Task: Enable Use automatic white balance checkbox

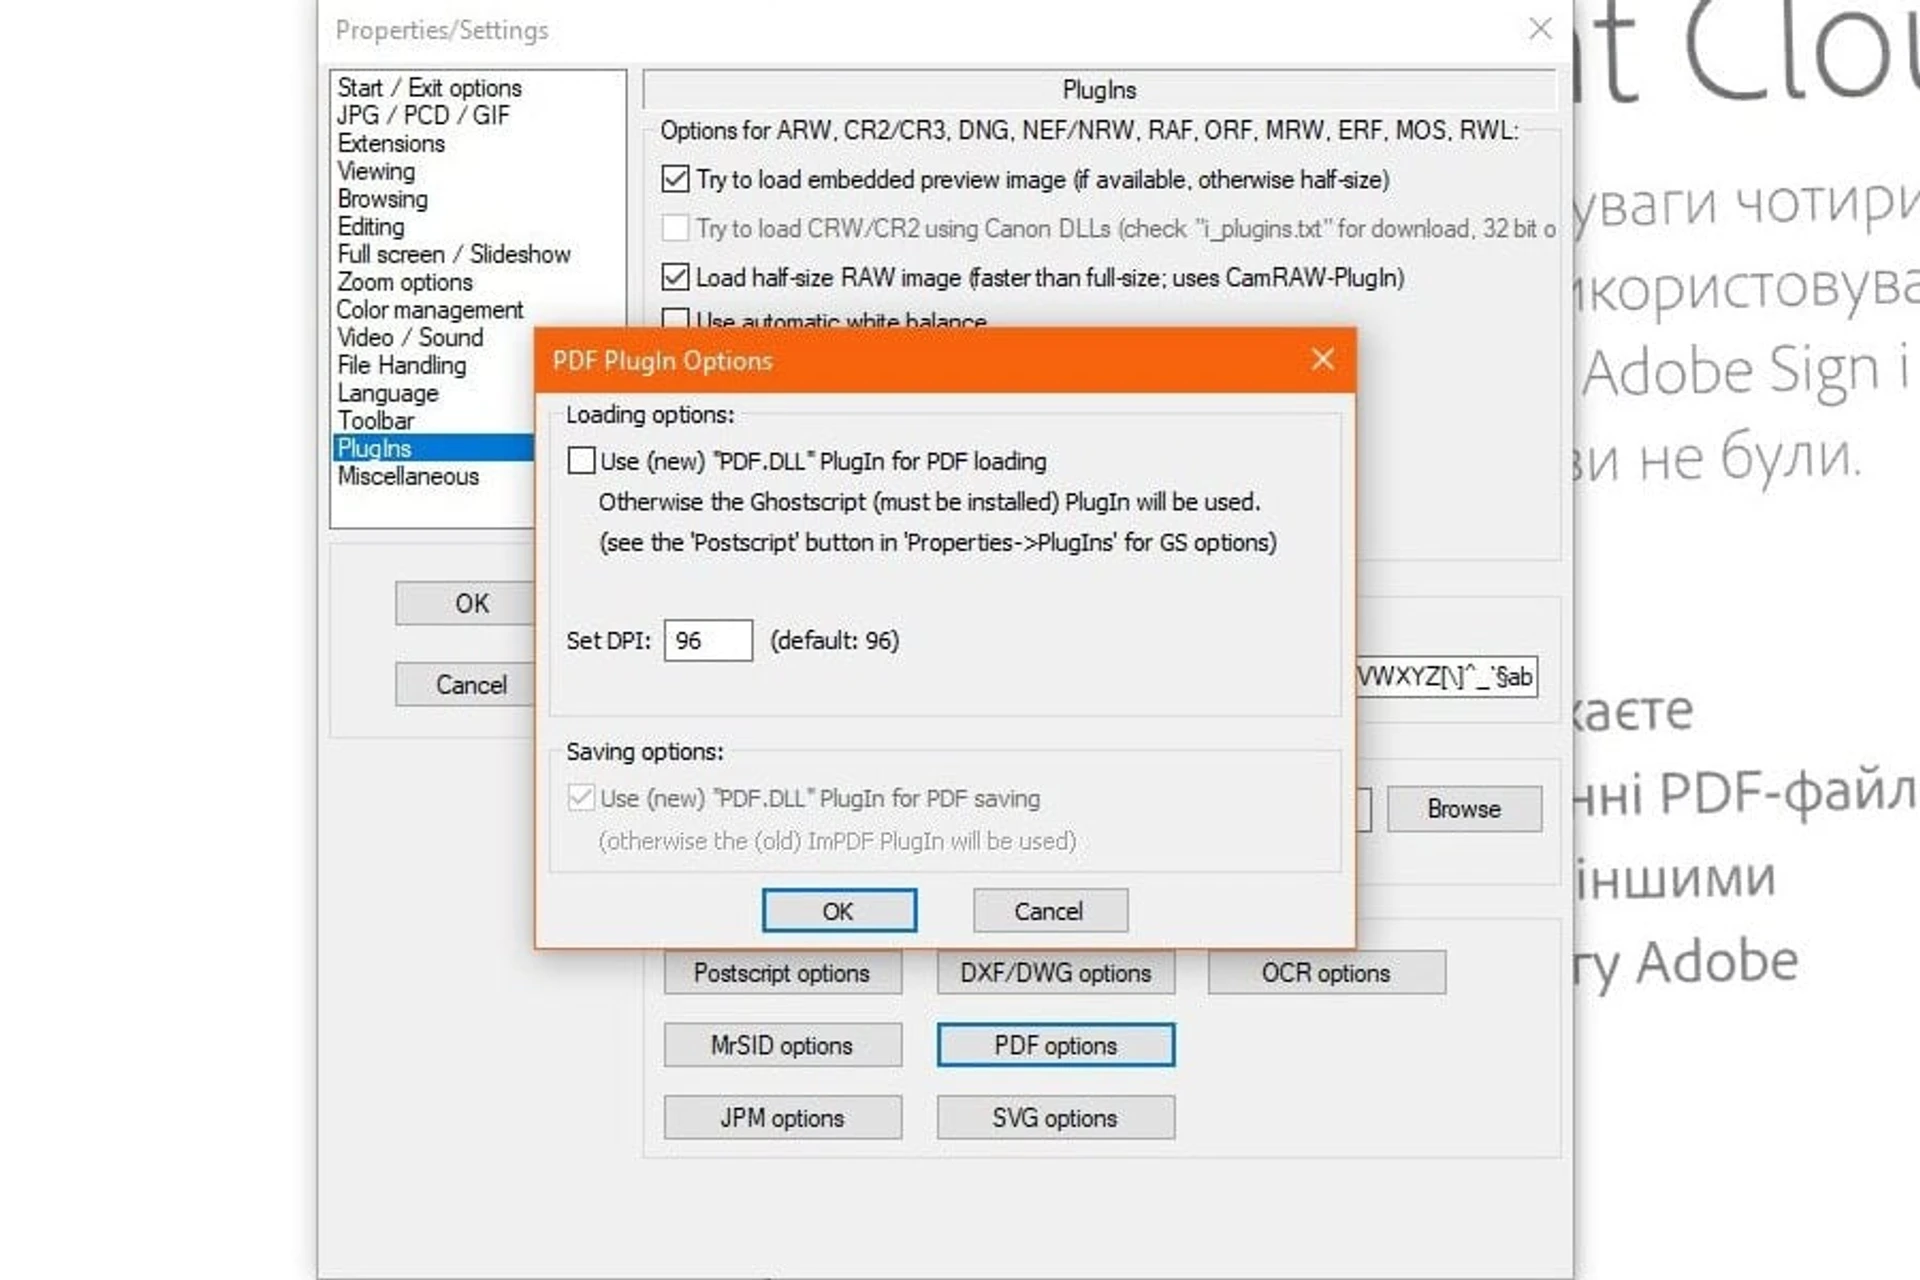Action: point(675,319)
